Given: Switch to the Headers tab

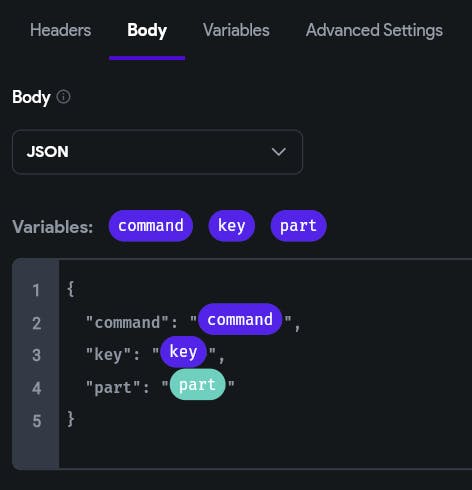Looking at the screenshot, I should (60, 30).
